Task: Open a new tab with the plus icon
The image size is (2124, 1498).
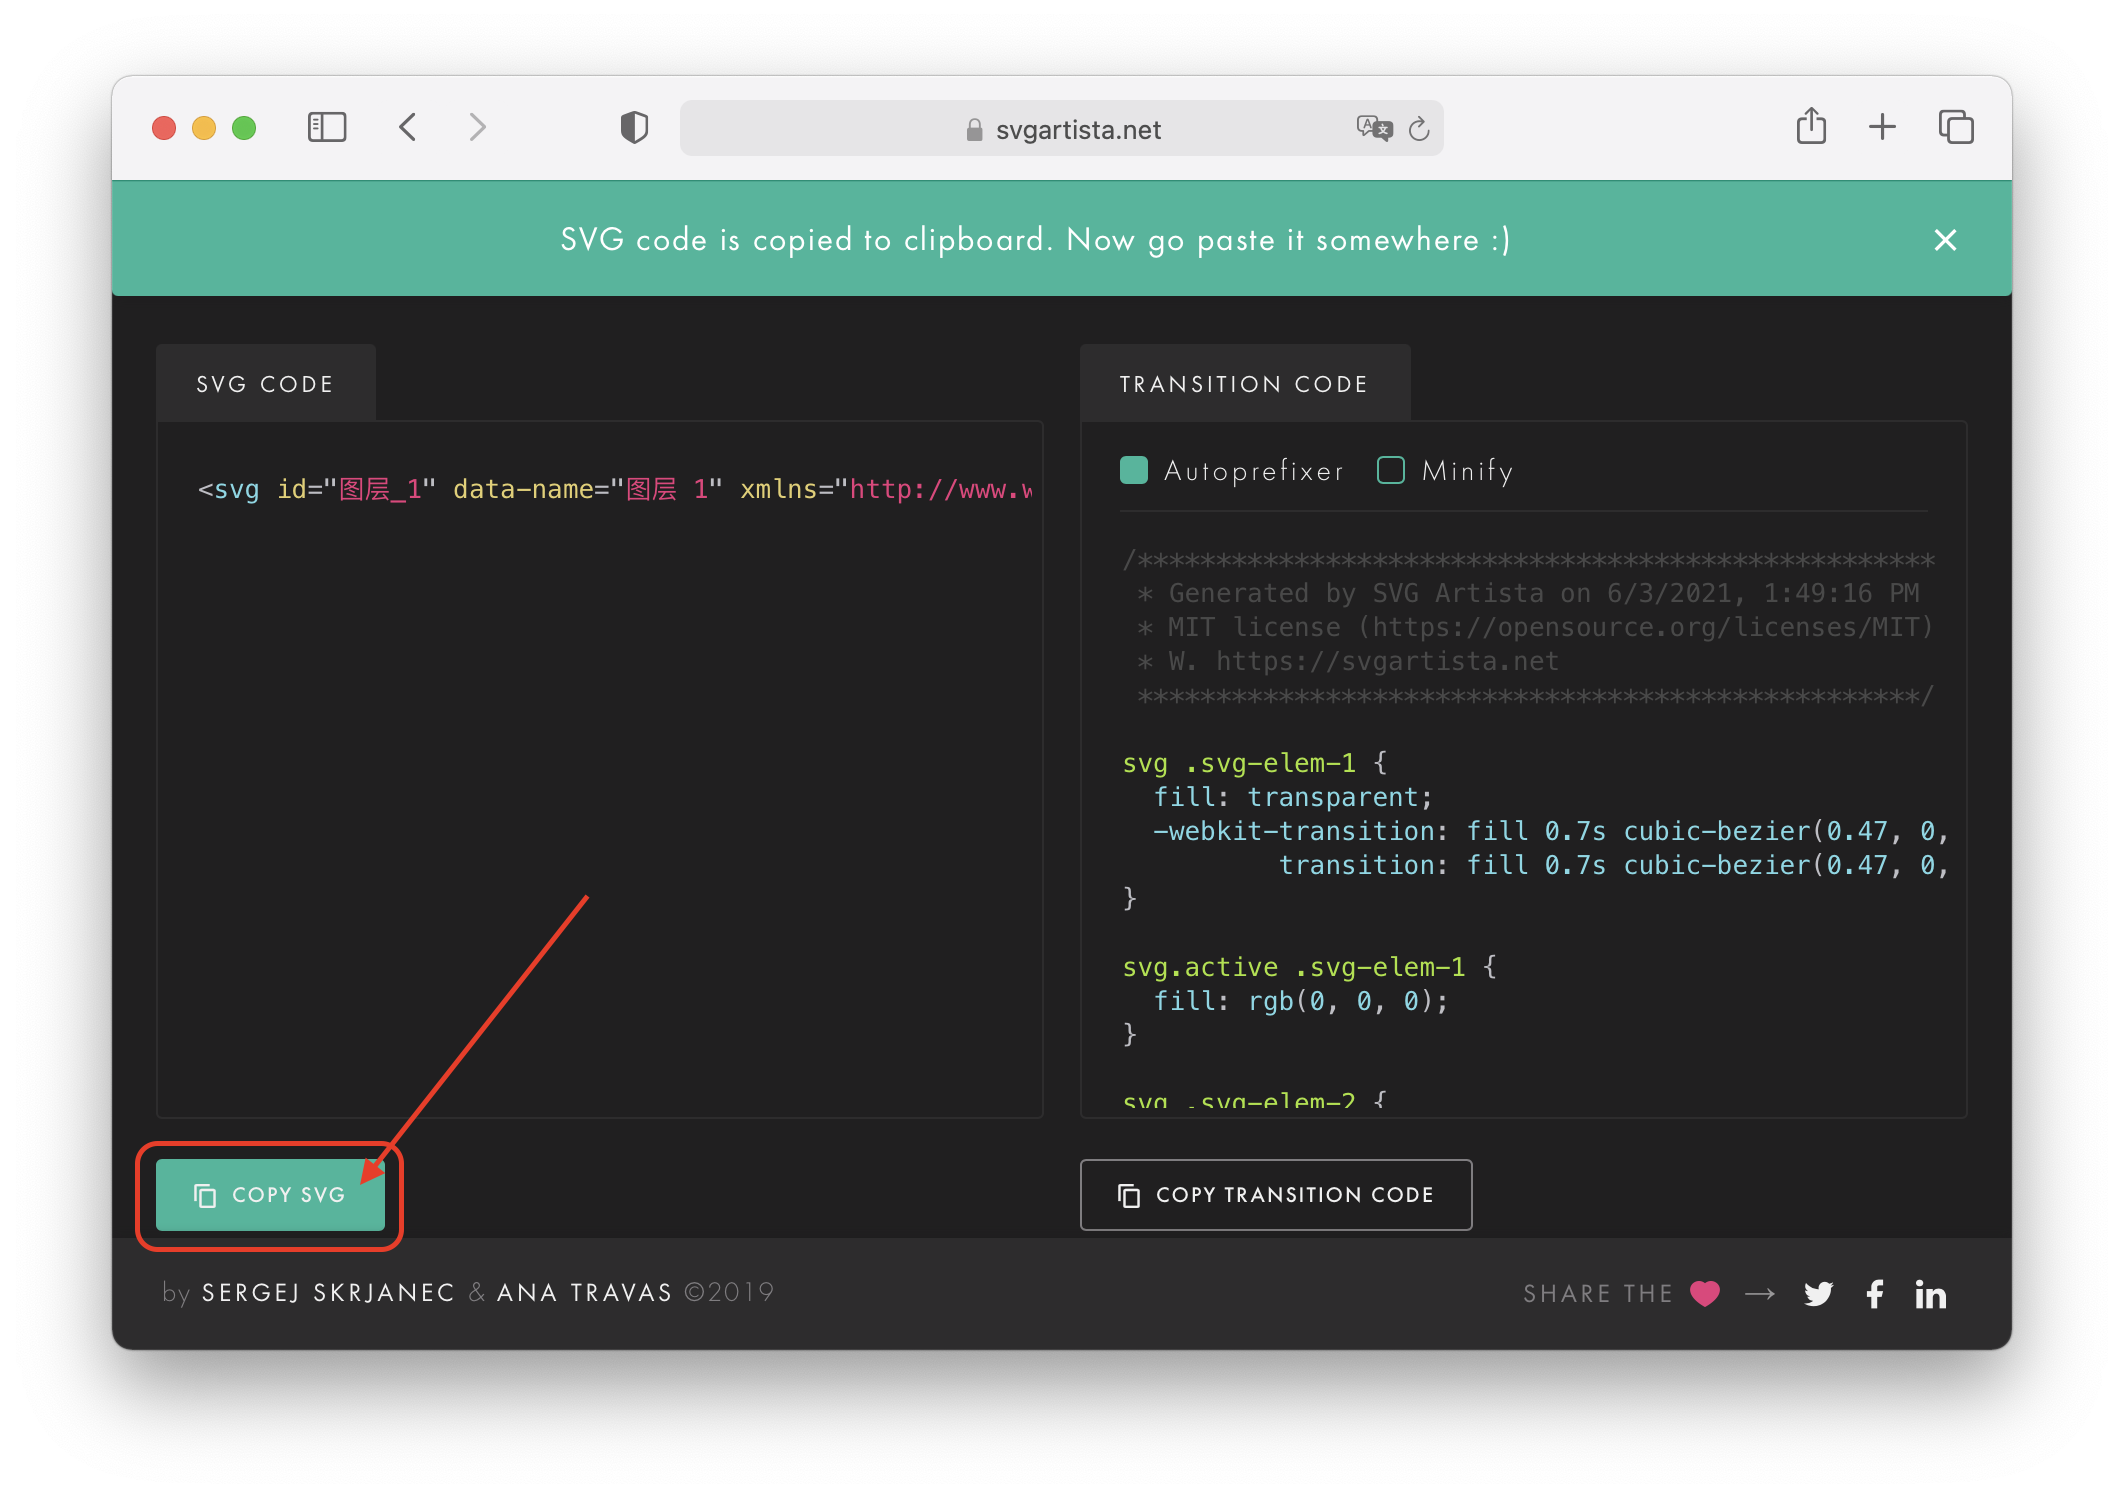Action: click(x=1882, y=127)
